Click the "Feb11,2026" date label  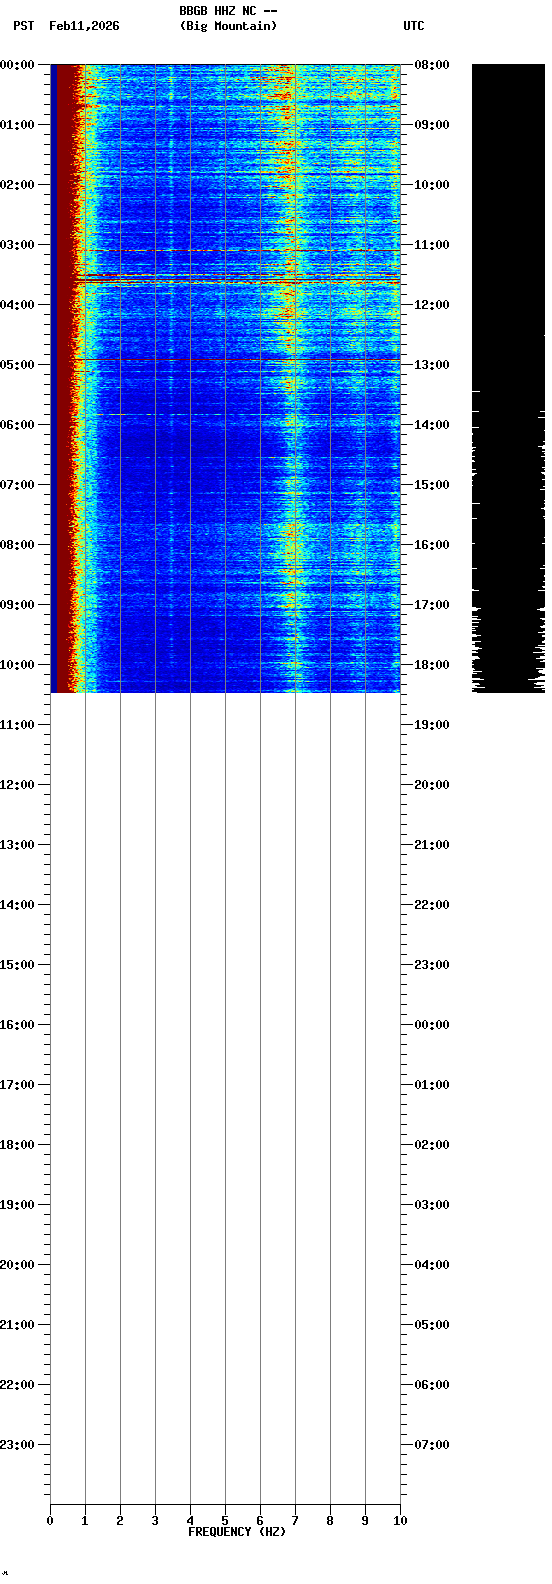pyautogui.click(x=84, y=26)
